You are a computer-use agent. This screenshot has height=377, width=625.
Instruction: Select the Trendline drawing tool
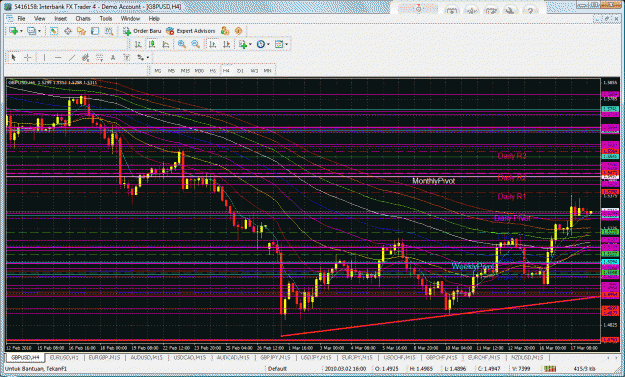click(x=72, y=58)
